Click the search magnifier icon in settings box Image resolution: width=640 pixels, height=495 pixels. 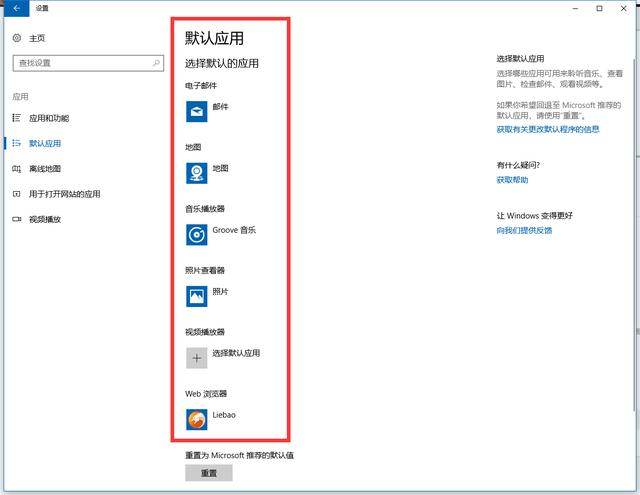coord(156,63)
